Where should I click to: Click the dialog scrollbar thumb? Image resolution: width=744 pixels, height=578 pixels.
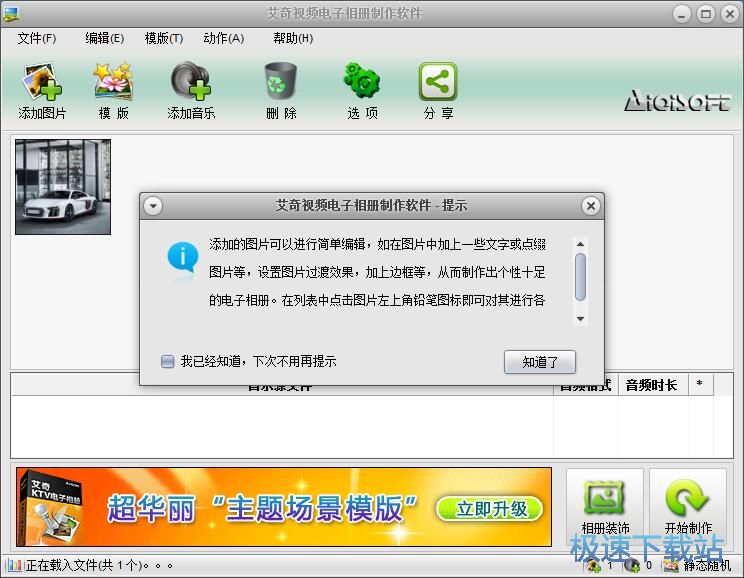(580, 277)
